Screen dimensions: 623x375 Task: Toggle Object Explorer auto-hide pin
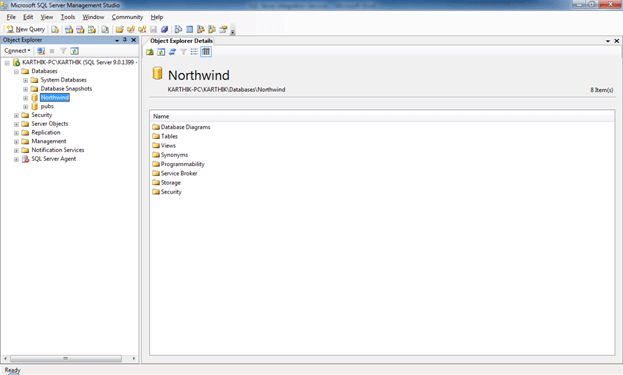click(x=125, y=40)
